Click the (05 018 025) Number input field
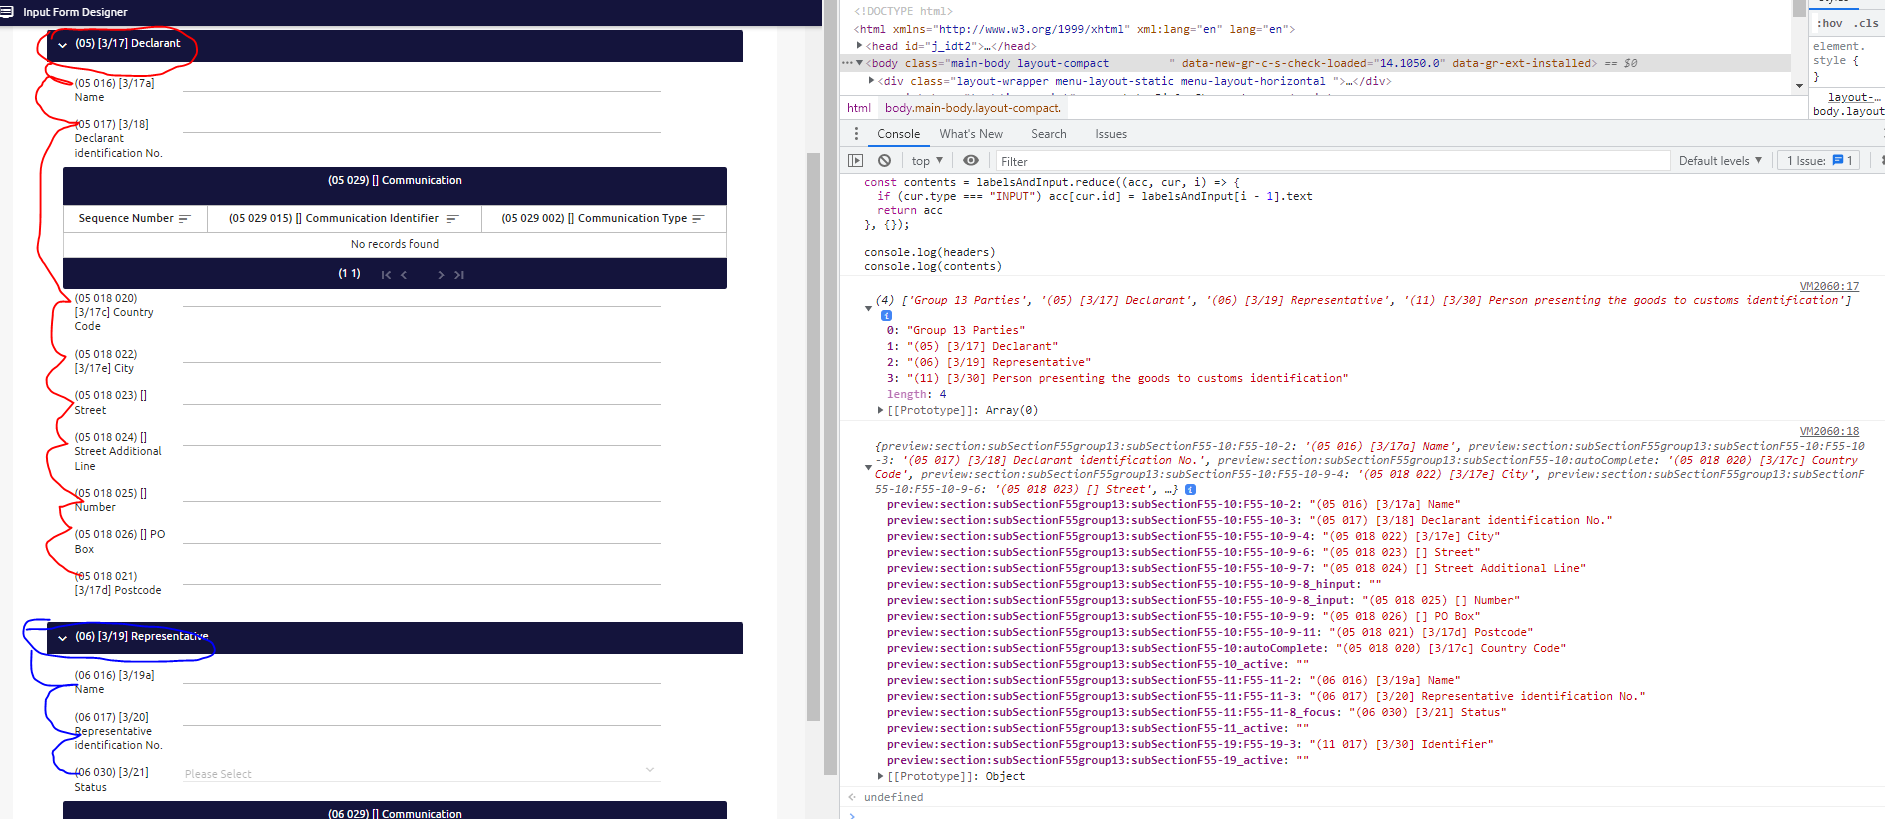 point(421,493)
